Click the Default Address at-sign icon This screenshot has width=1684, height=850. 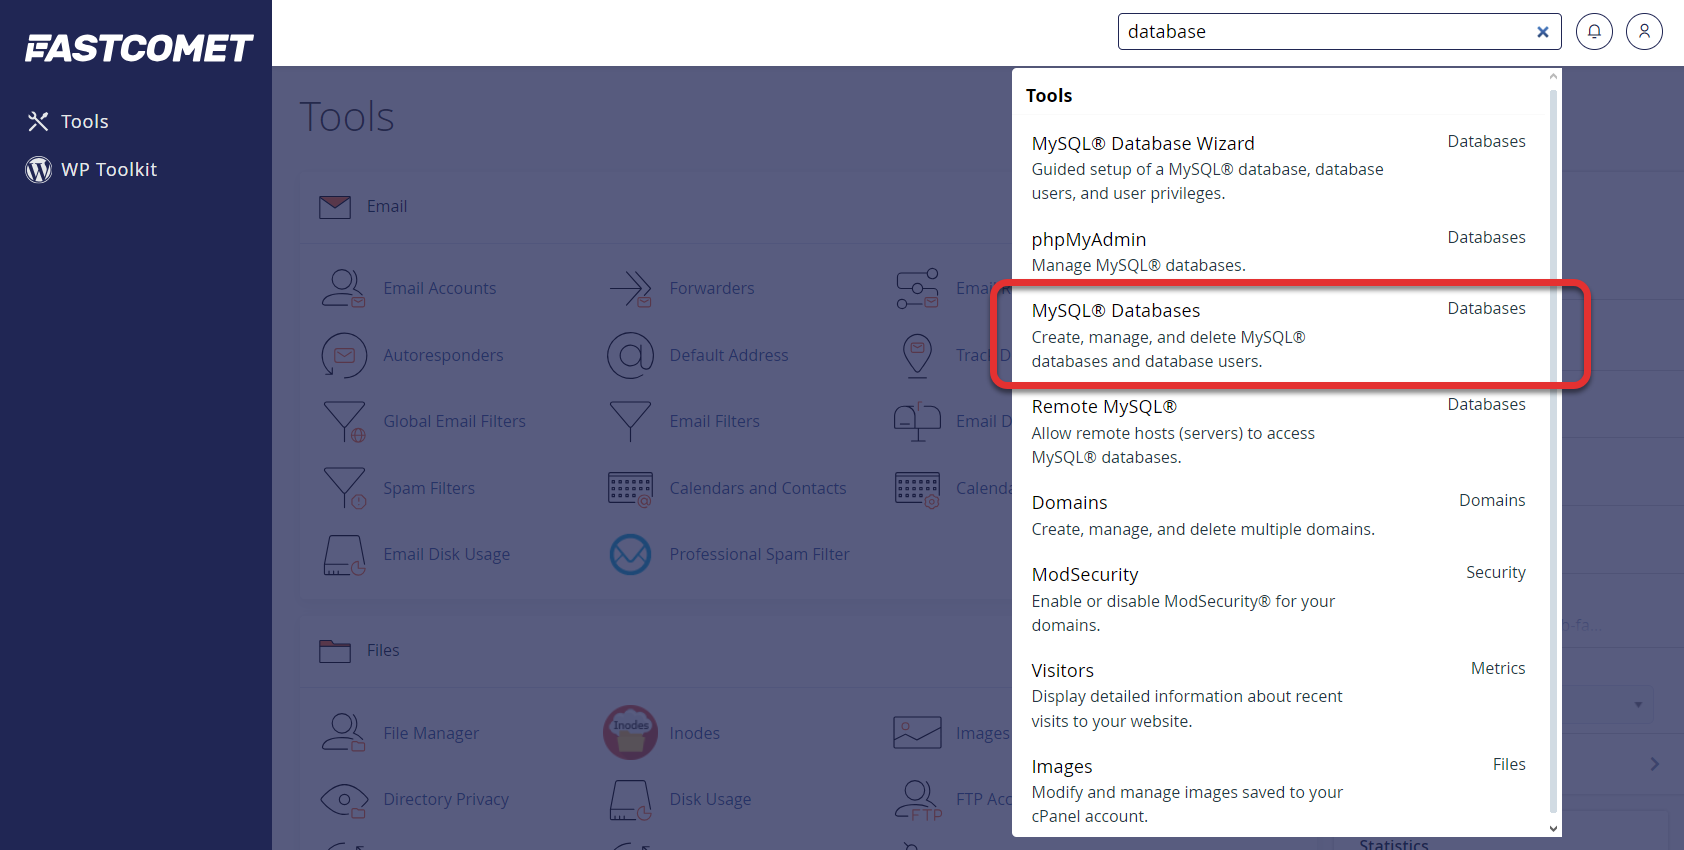(630, 355)
